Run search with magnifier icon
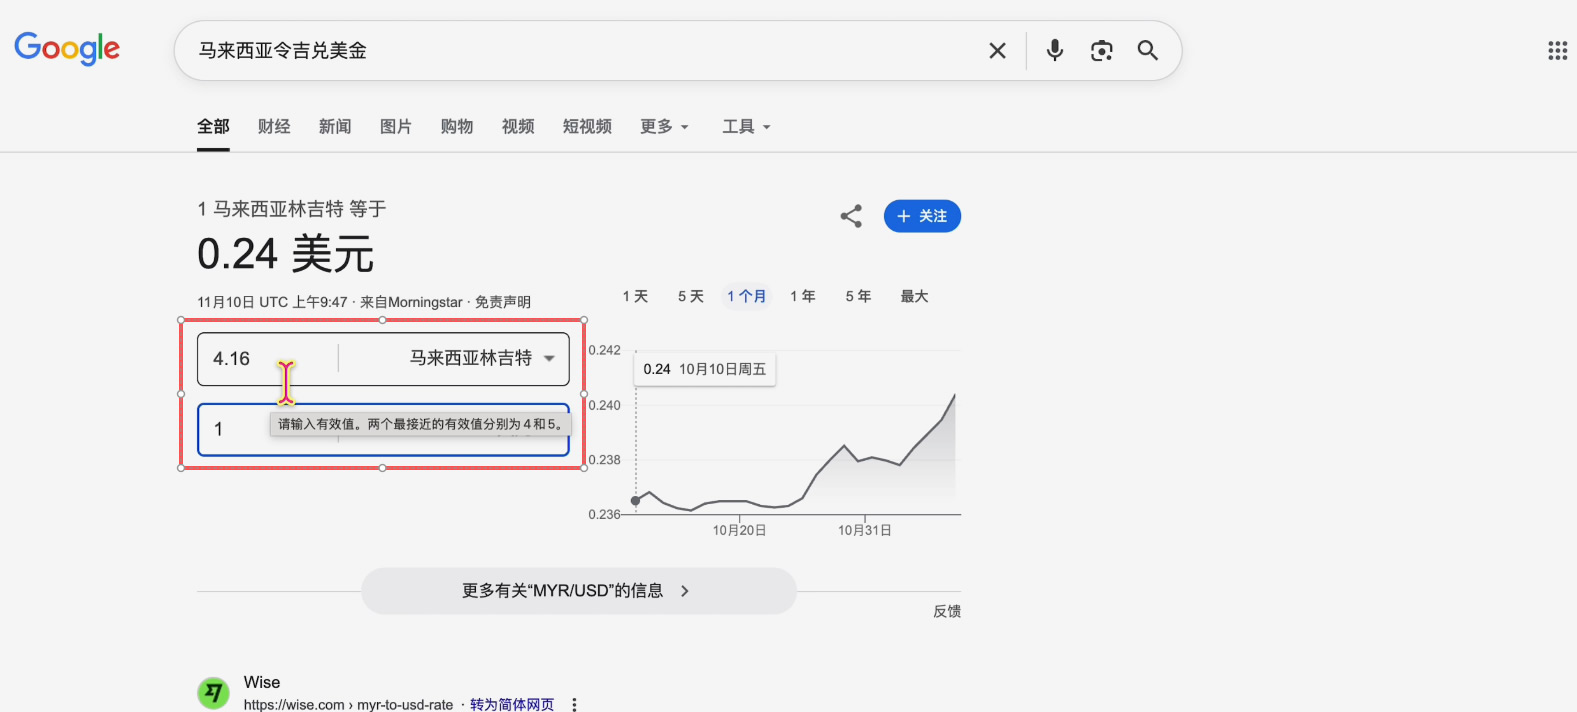 pos(1148,50)
